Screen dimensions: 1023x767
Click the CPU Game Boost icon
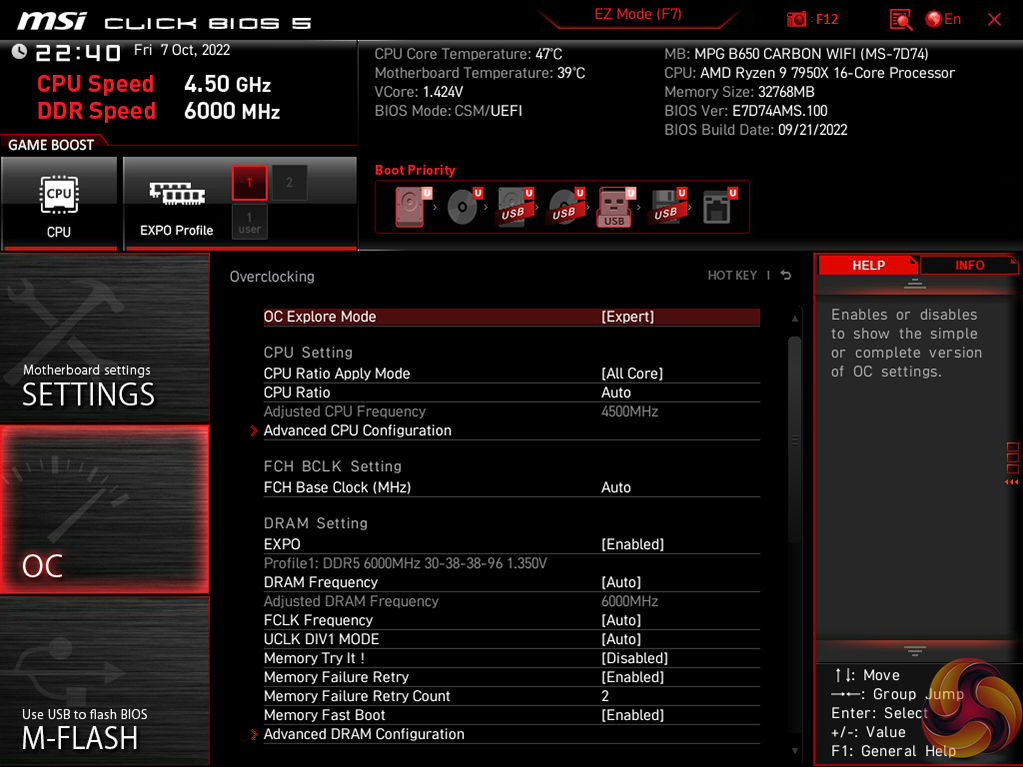click(x=59, y=203)
